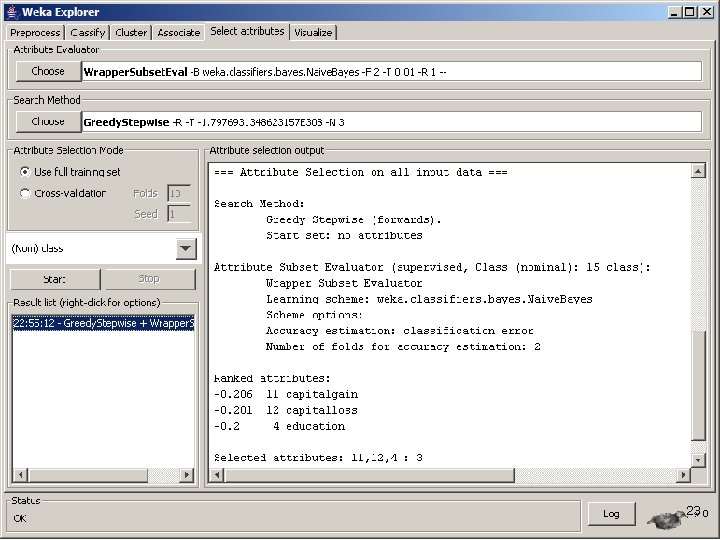Close the Weka Explorer window
This screenshot has height=540, width=720.
click(x=706, y=12)
